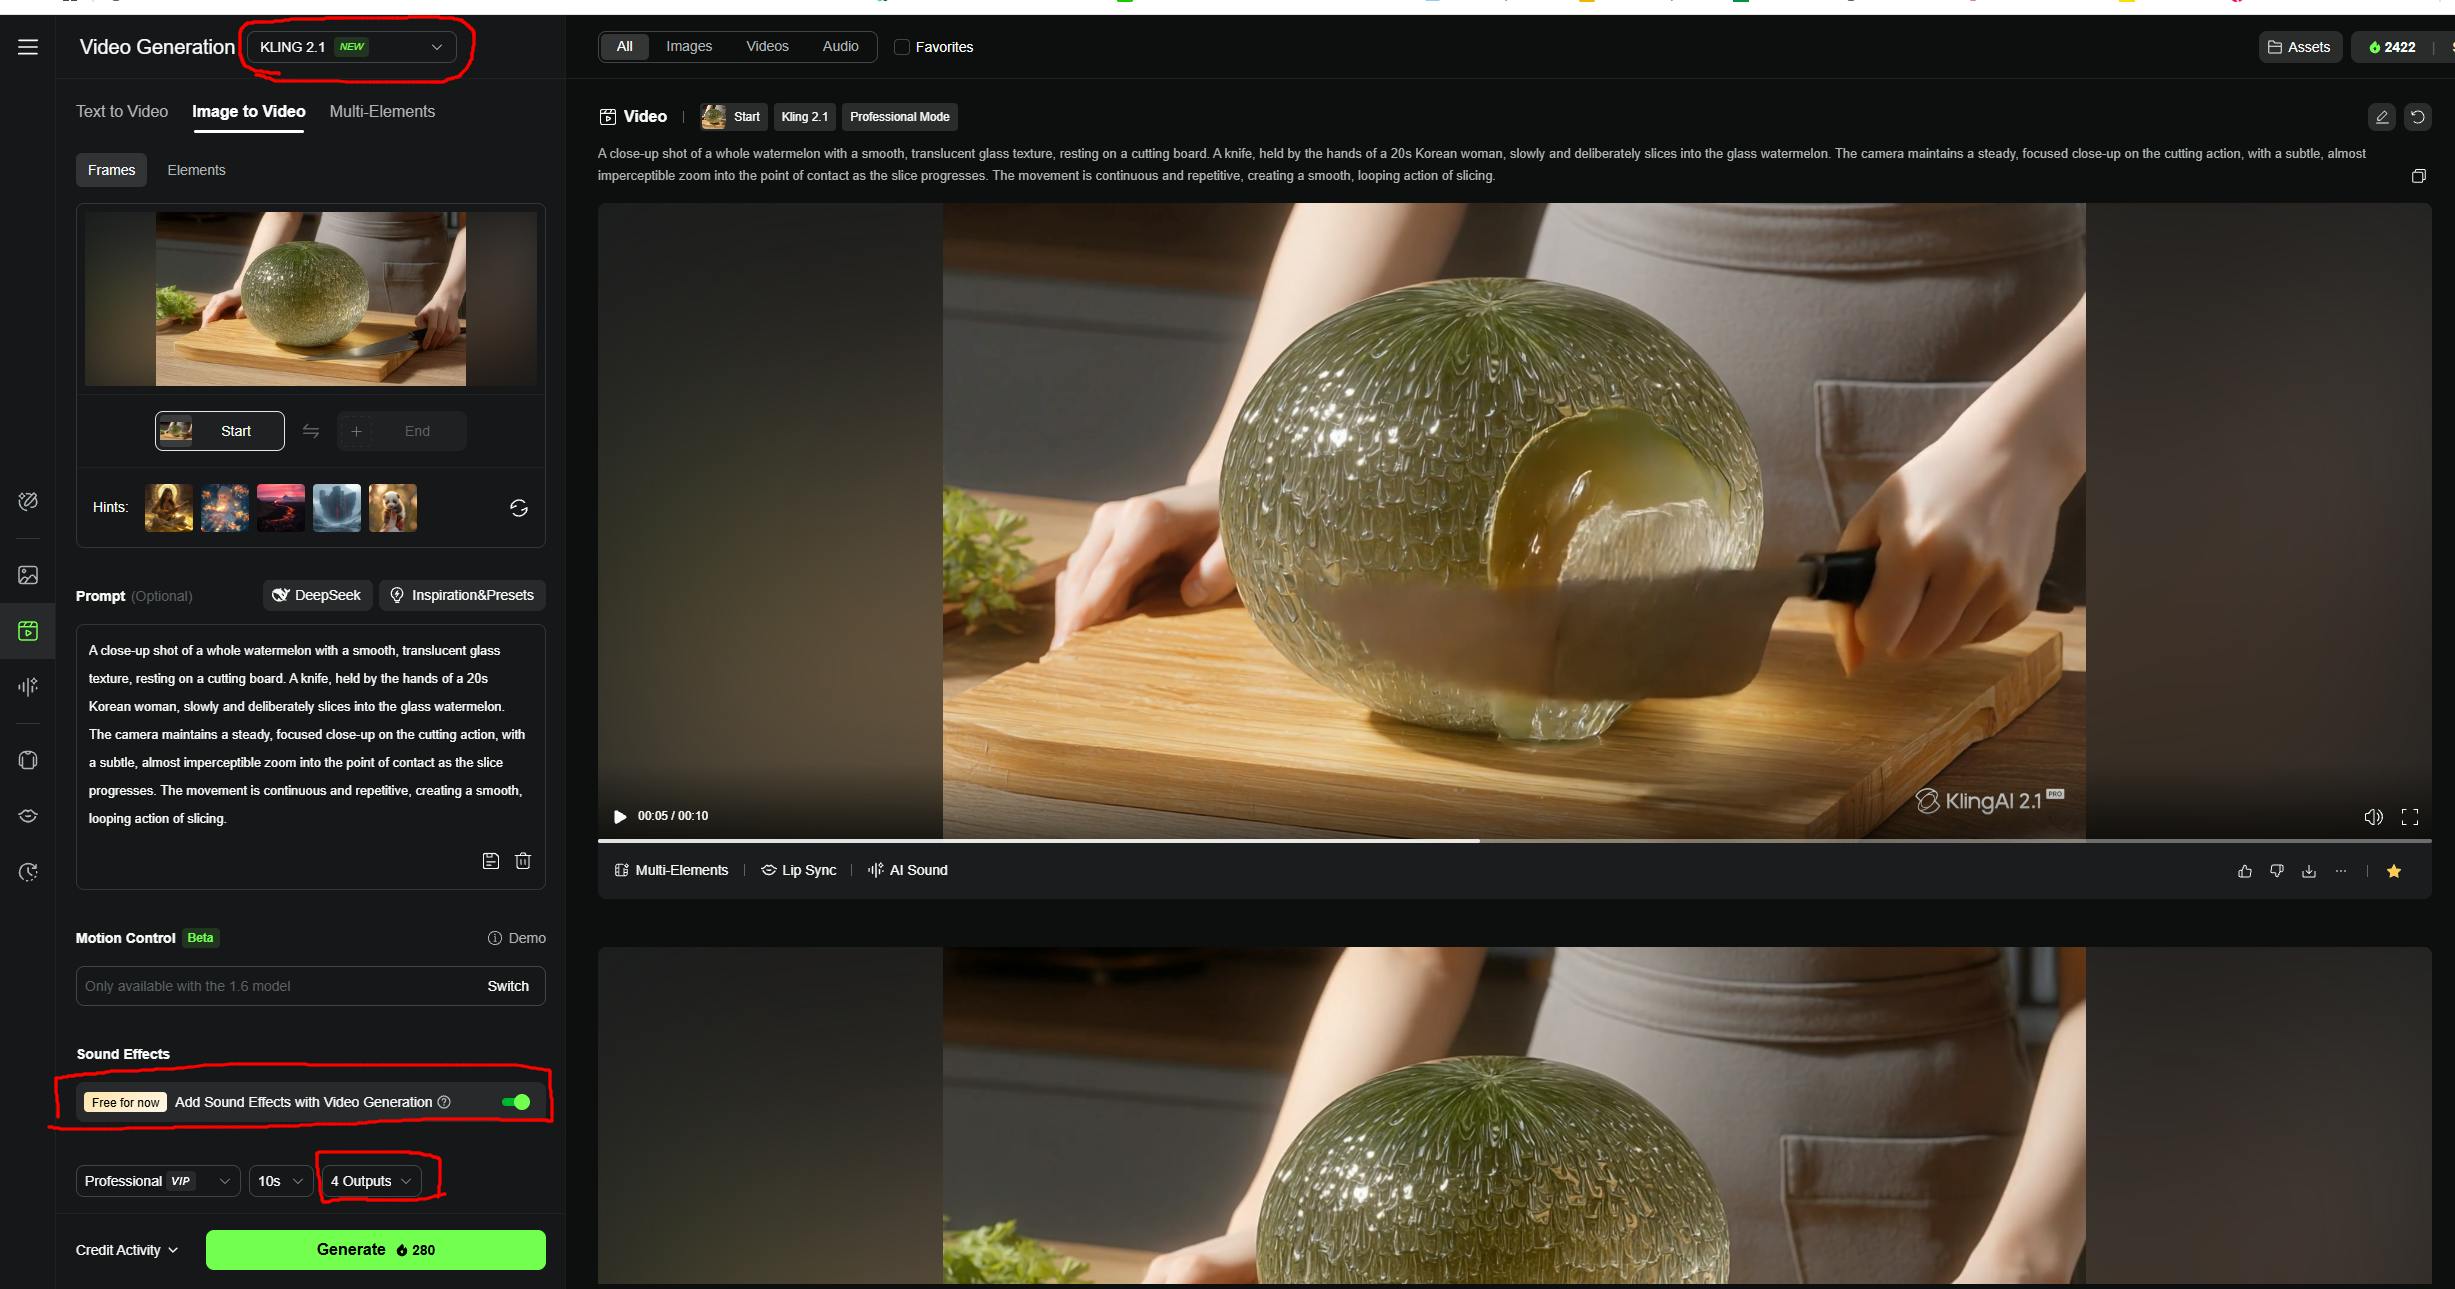Click the audio waveform sidebar icon
This screenshot has width=2455, height=1289.
[x=28, y=686]
